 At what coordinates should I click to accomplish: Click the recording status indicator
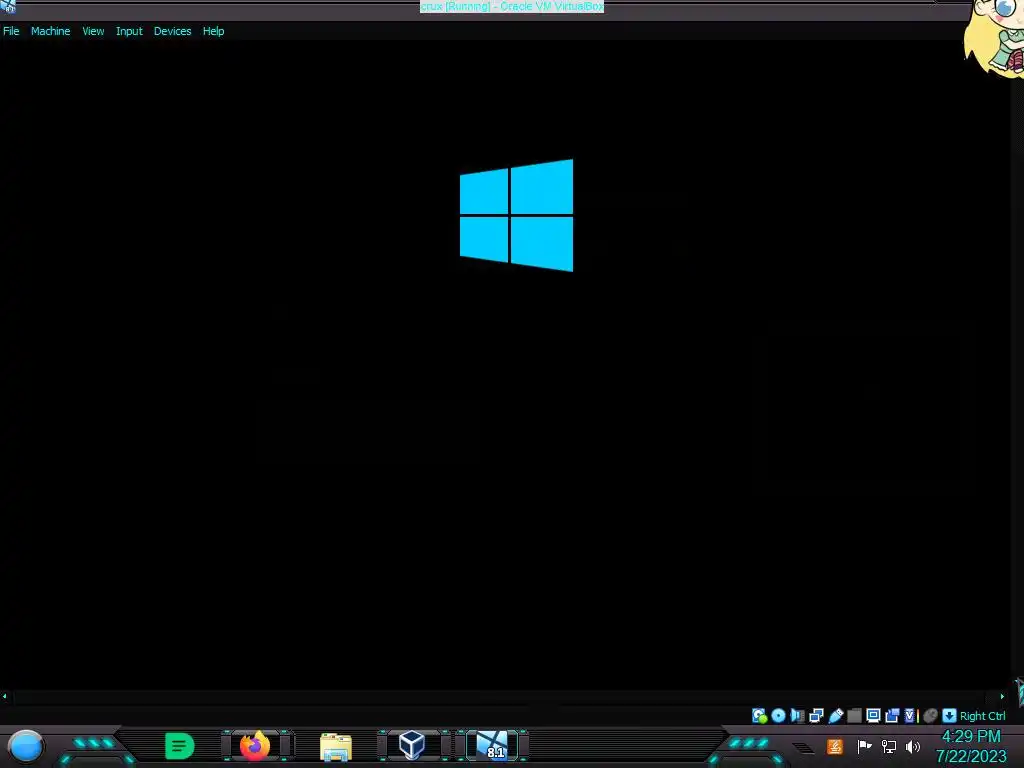click(892, 716)
